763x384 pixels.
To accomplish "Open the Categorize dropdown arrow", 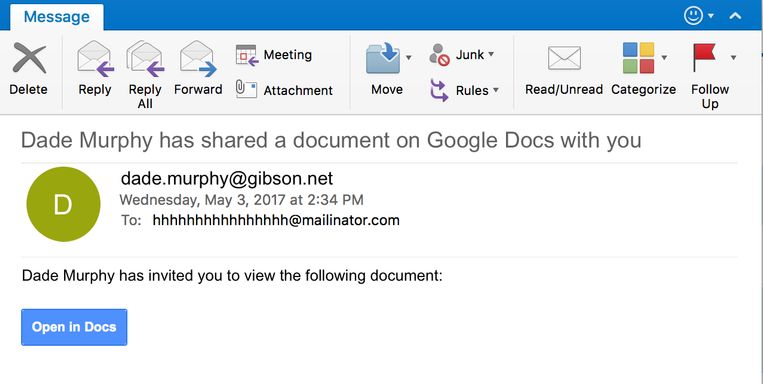I will (x=664, y=58).
